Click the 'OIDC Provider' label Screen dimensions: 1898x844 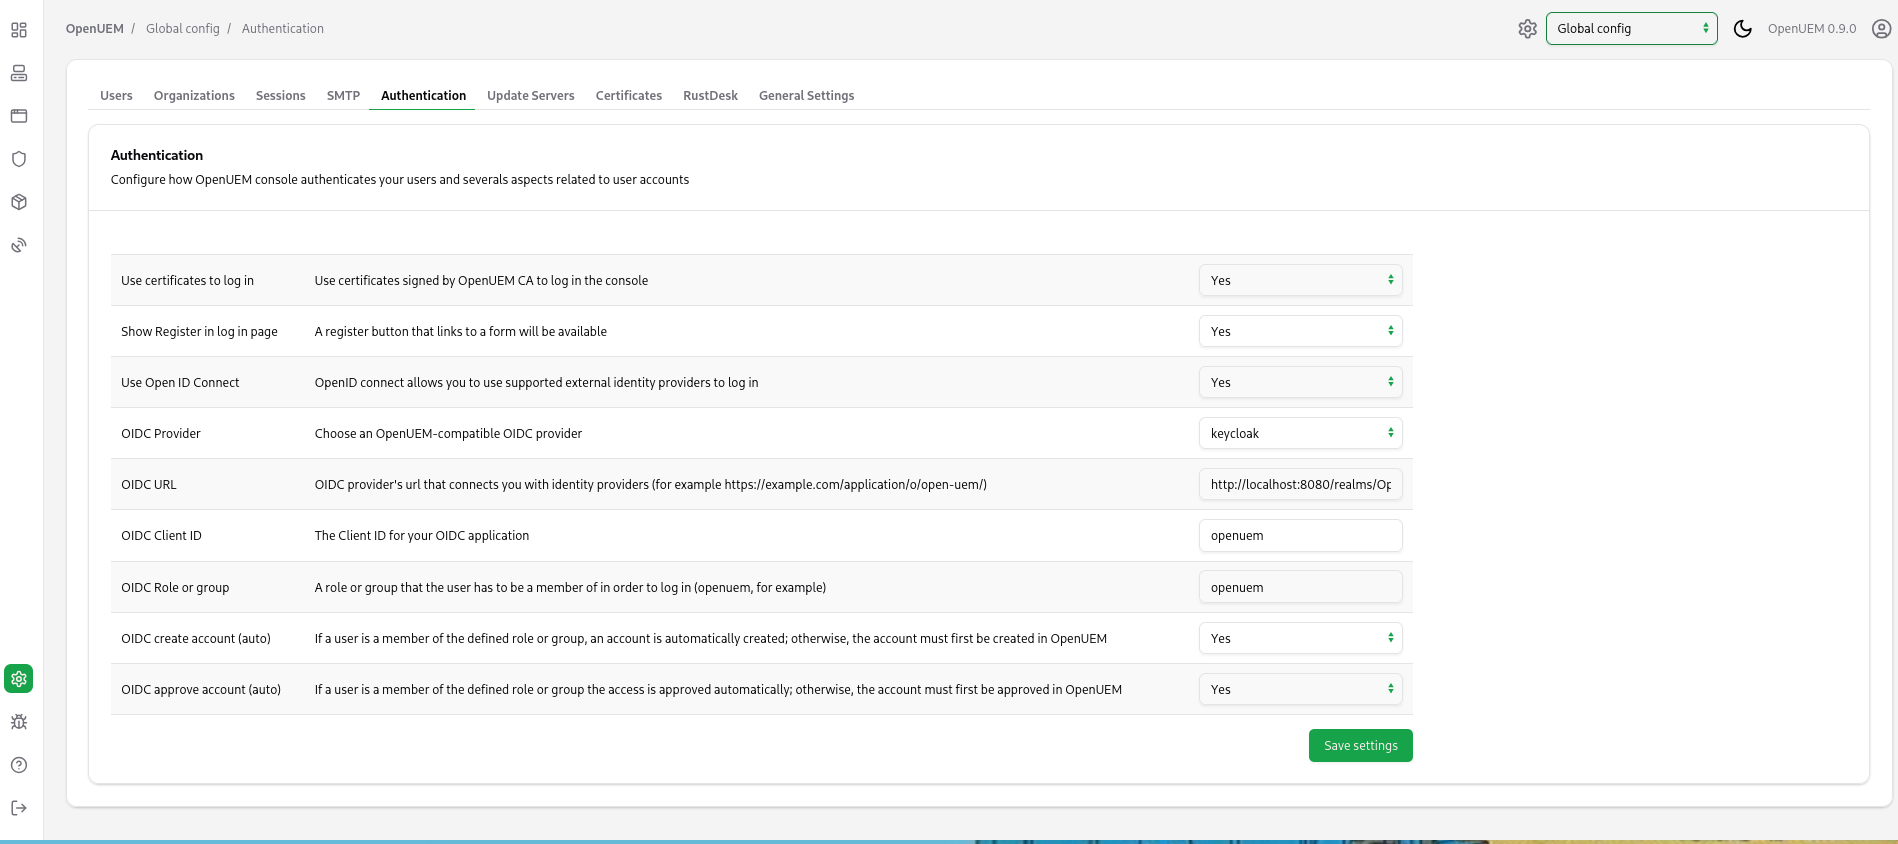coord(161,434)
